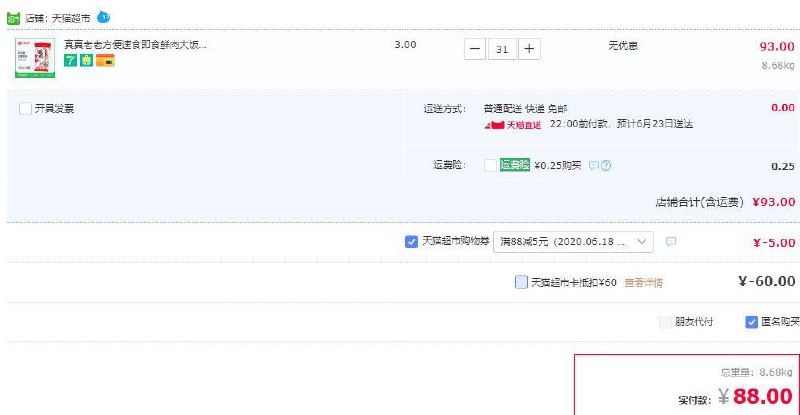800x415 pixels.
Task: Open the comment icon beside ¥0.25购买
Action: [594, 165]
